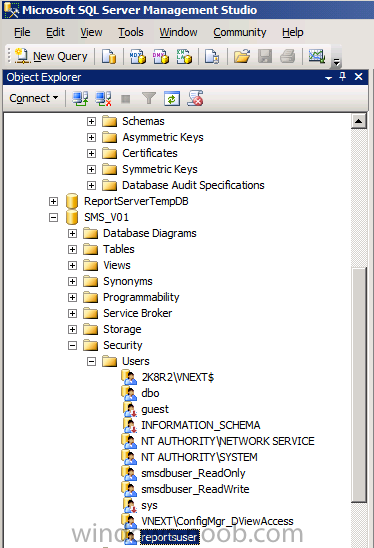374x548 pixels.
Task: Open the Window menu
Action: pos(178,33)
